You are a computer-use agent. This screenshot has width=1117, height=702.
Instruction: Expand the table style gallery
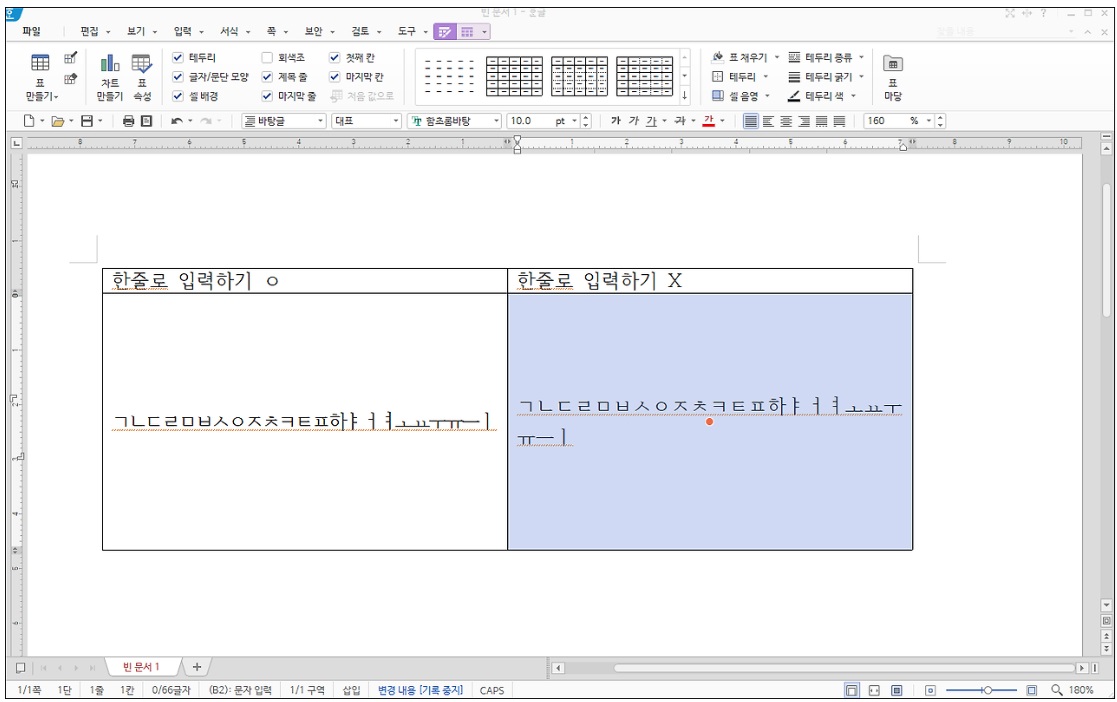click(685, 96)
